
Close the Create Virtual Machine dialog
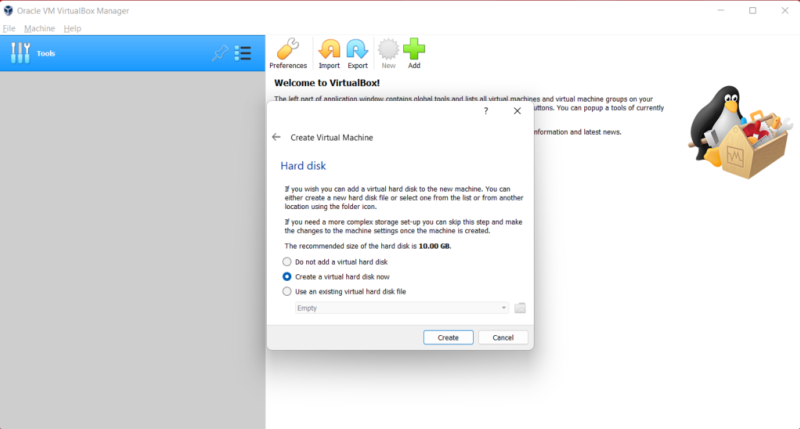click(517, 111)
